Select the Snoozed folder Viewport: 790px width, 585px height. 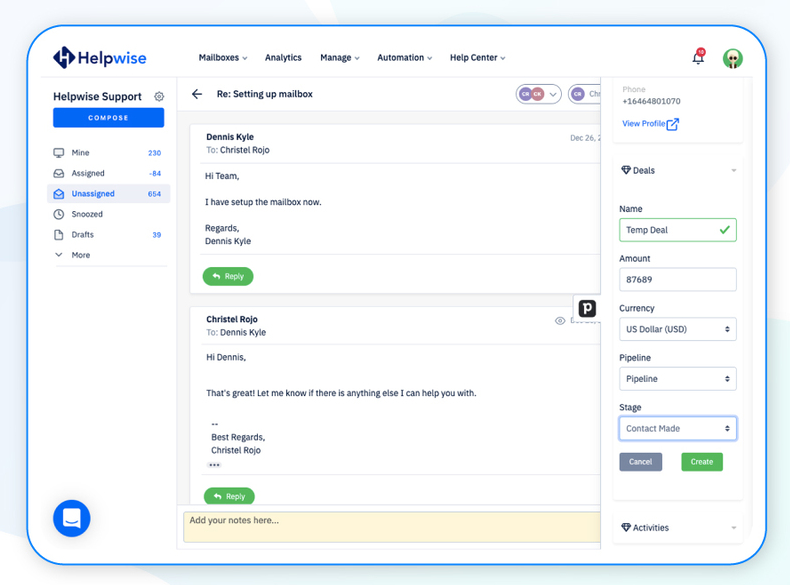click(108, 214)
